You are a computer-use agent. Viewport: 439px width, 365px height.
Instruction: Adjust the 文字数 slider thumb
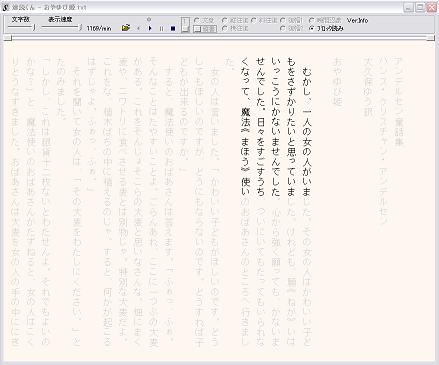tap(34, 28)
